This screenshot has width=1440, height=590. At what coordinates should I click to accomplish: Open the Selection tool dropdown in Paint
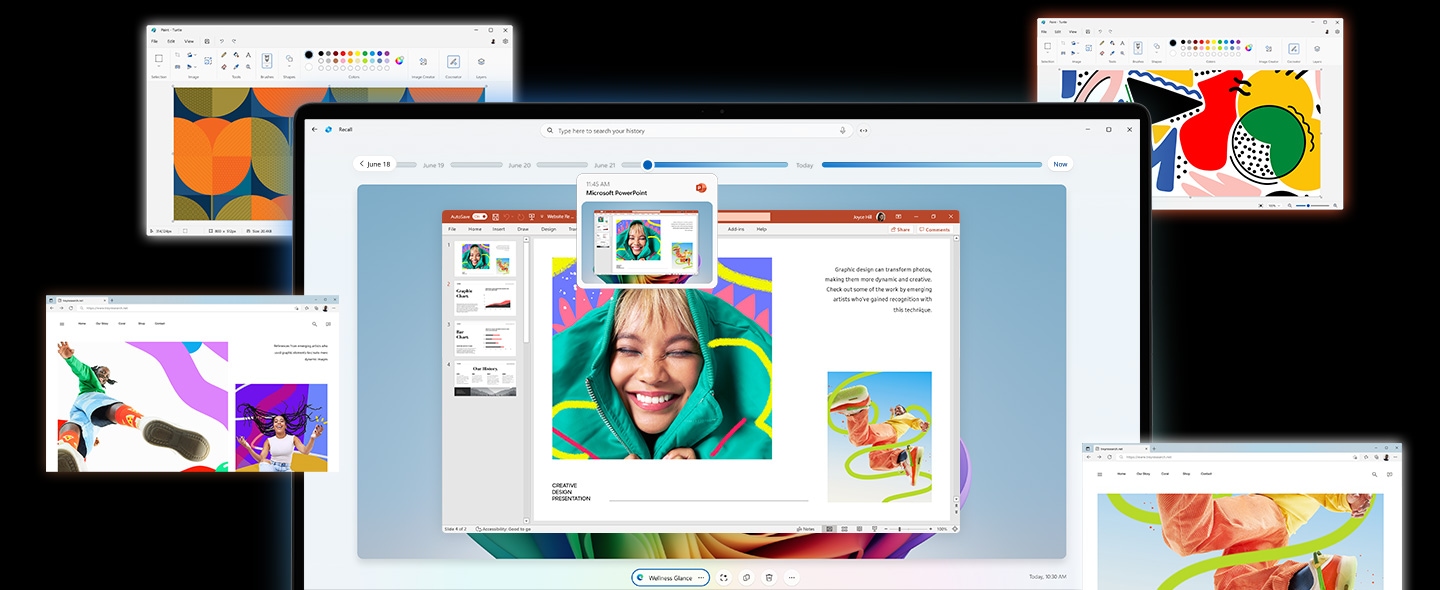tap(159, 65)
